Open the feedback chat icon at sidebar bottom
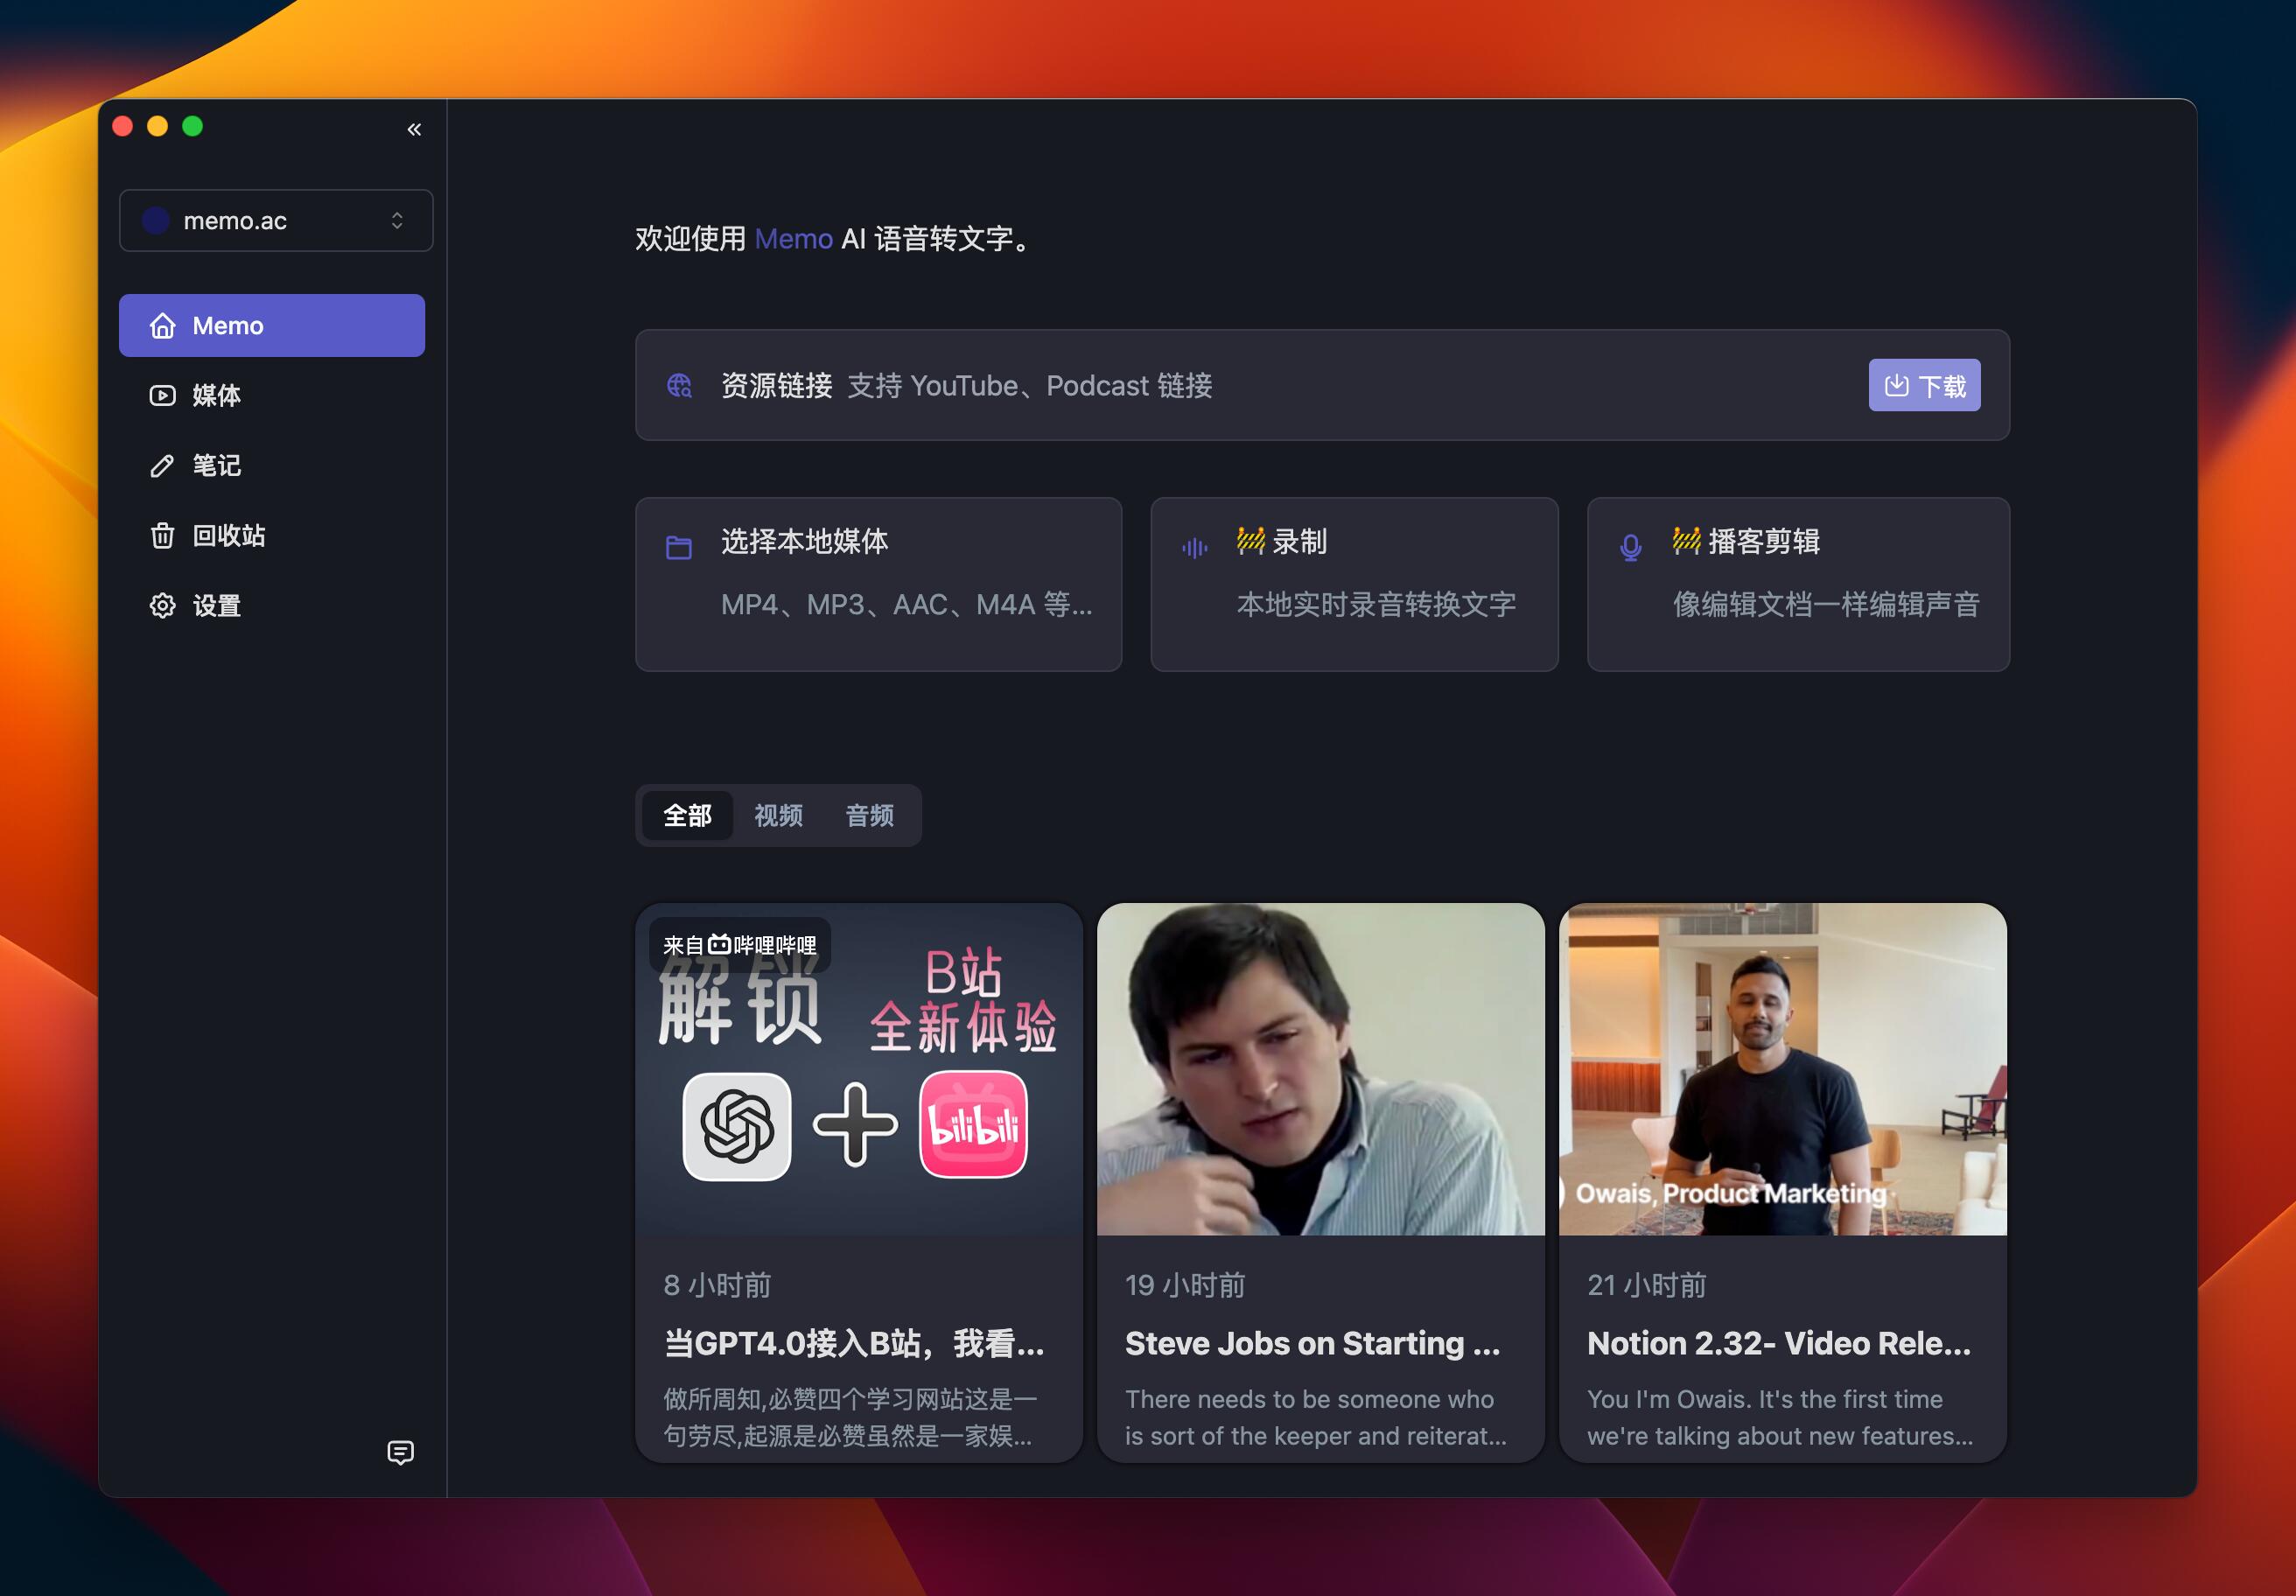The height and width of the screenshot is (1596, 2296). pyautogui.click(x=400, y=1452)
